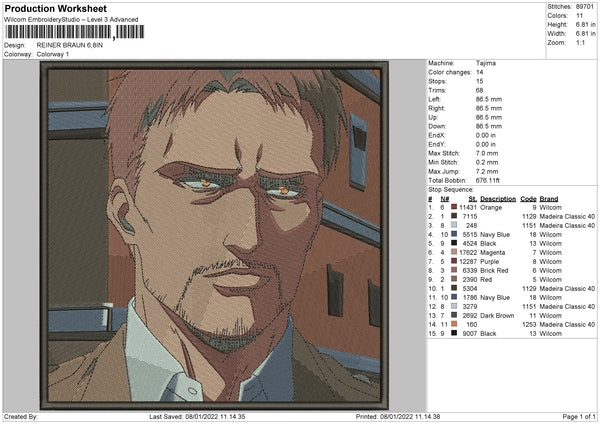Click Wilcom EmbroideryStudio – Level 3 Advanced text
Viewport: 600px width, 424px height.
click(x=71, y=20)
